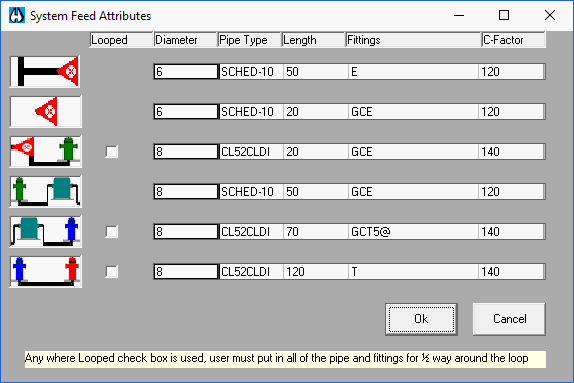Click the length field showing 70
The width and height of the screenshot is (574, 383).
point(316,231)
